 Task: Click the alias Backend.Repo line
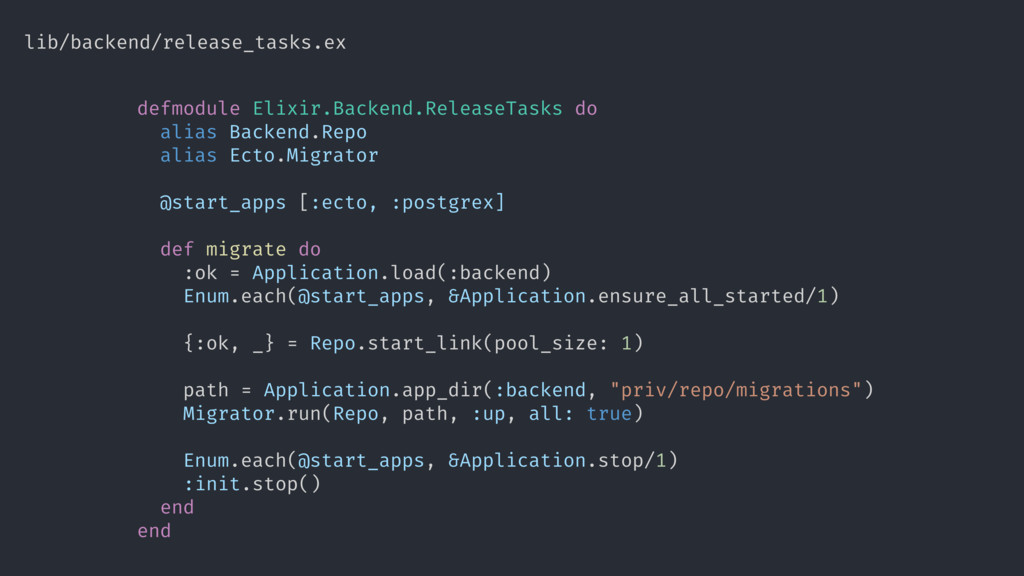(x=263, y=133)
